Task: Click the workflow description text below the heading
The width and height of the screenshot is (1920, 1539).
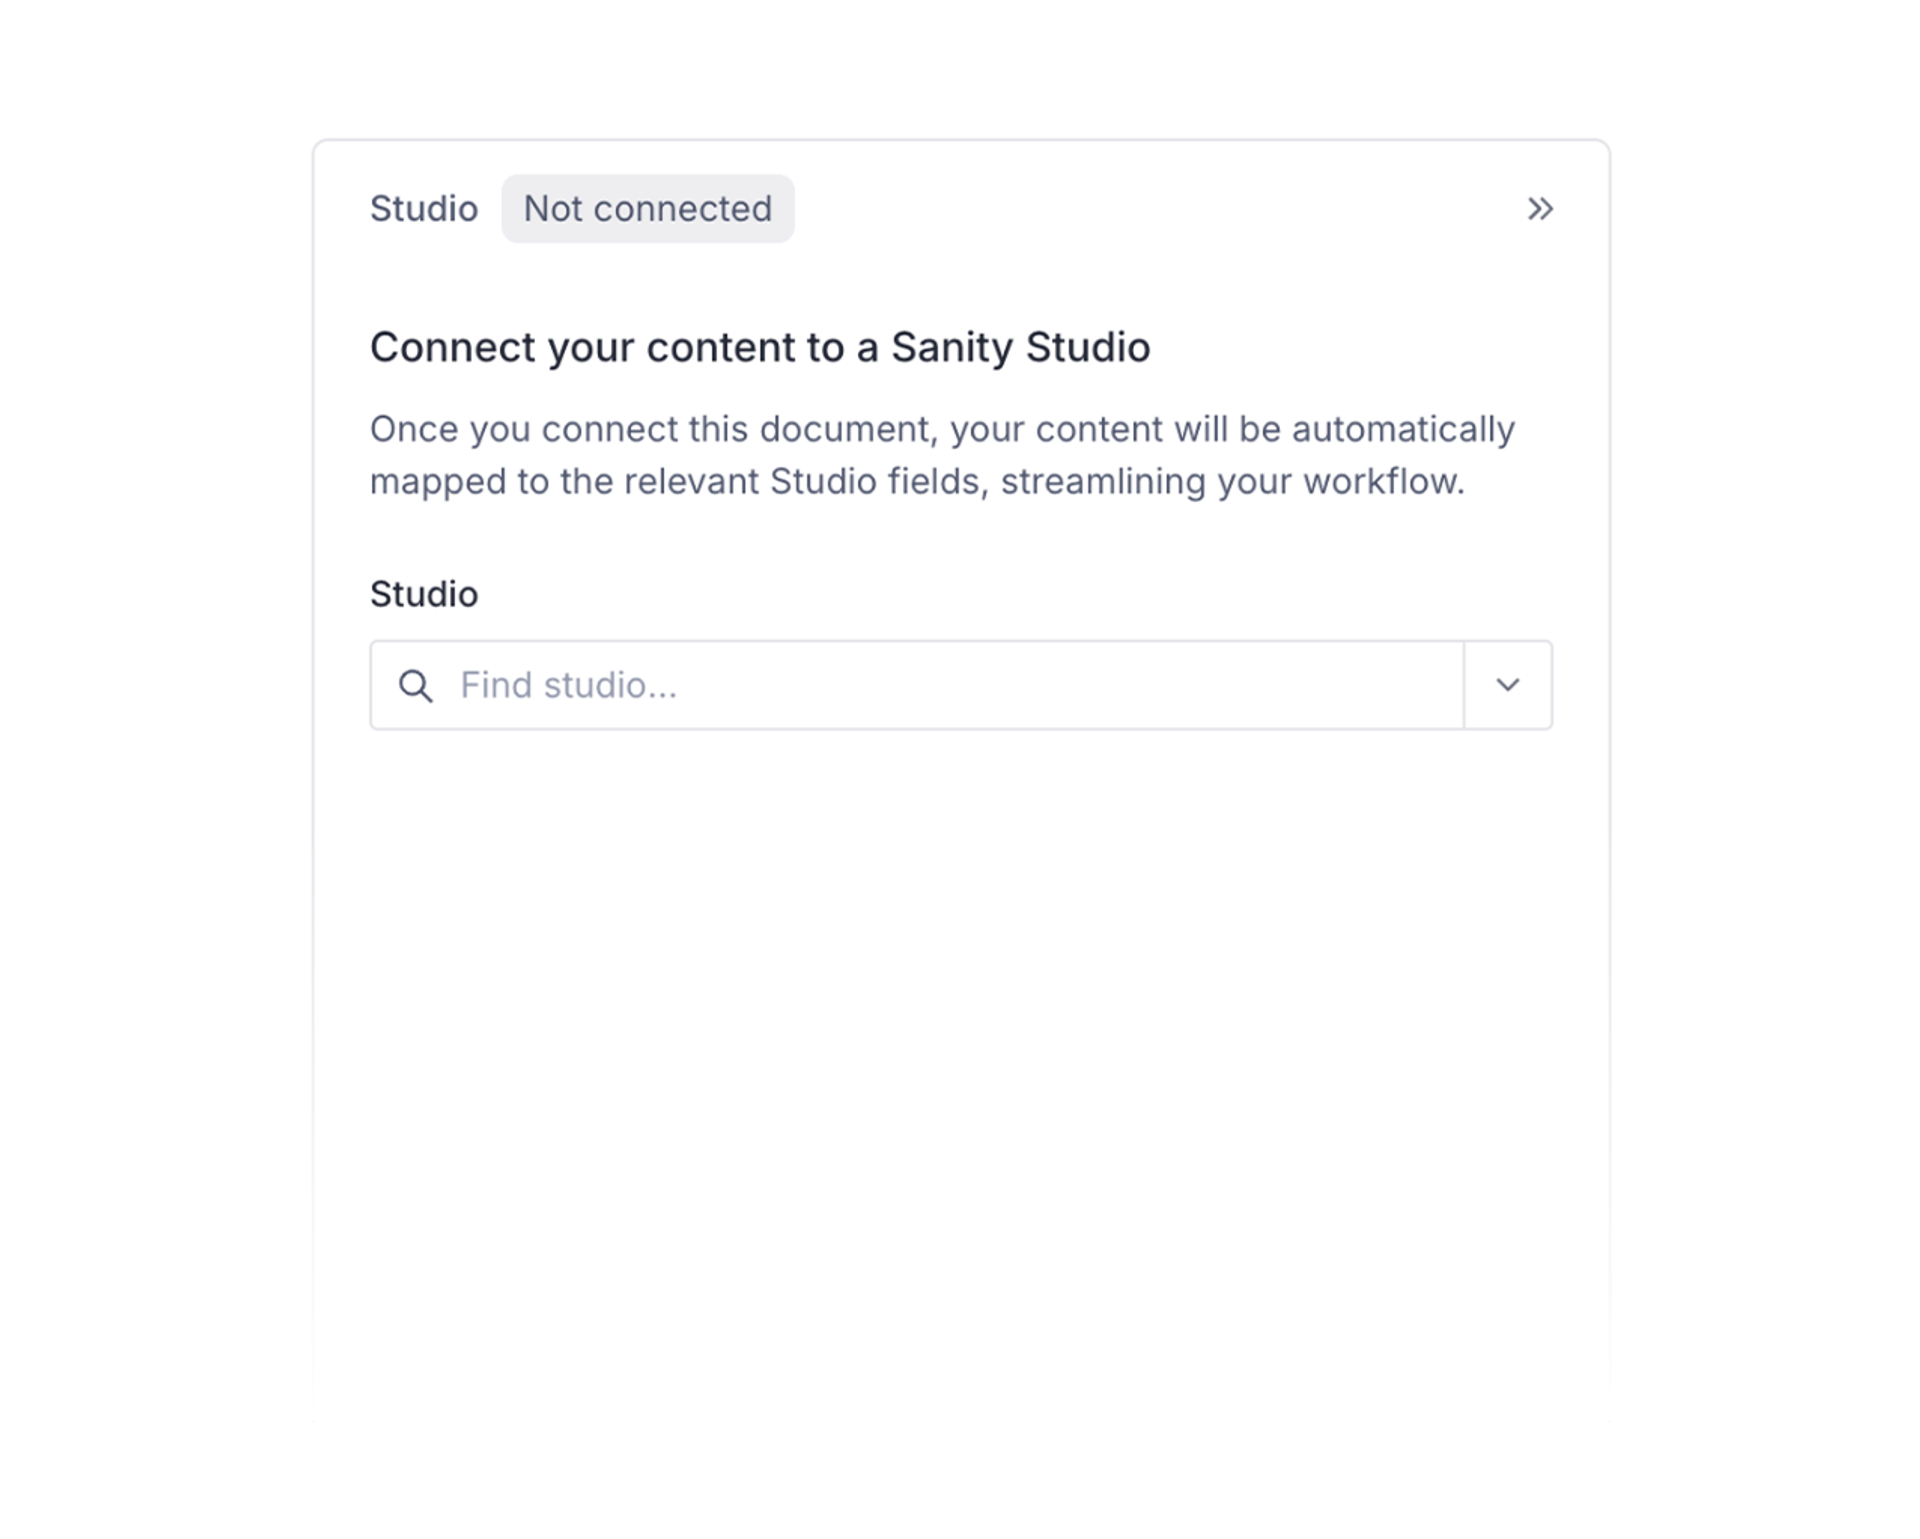Action: [942, 454]
